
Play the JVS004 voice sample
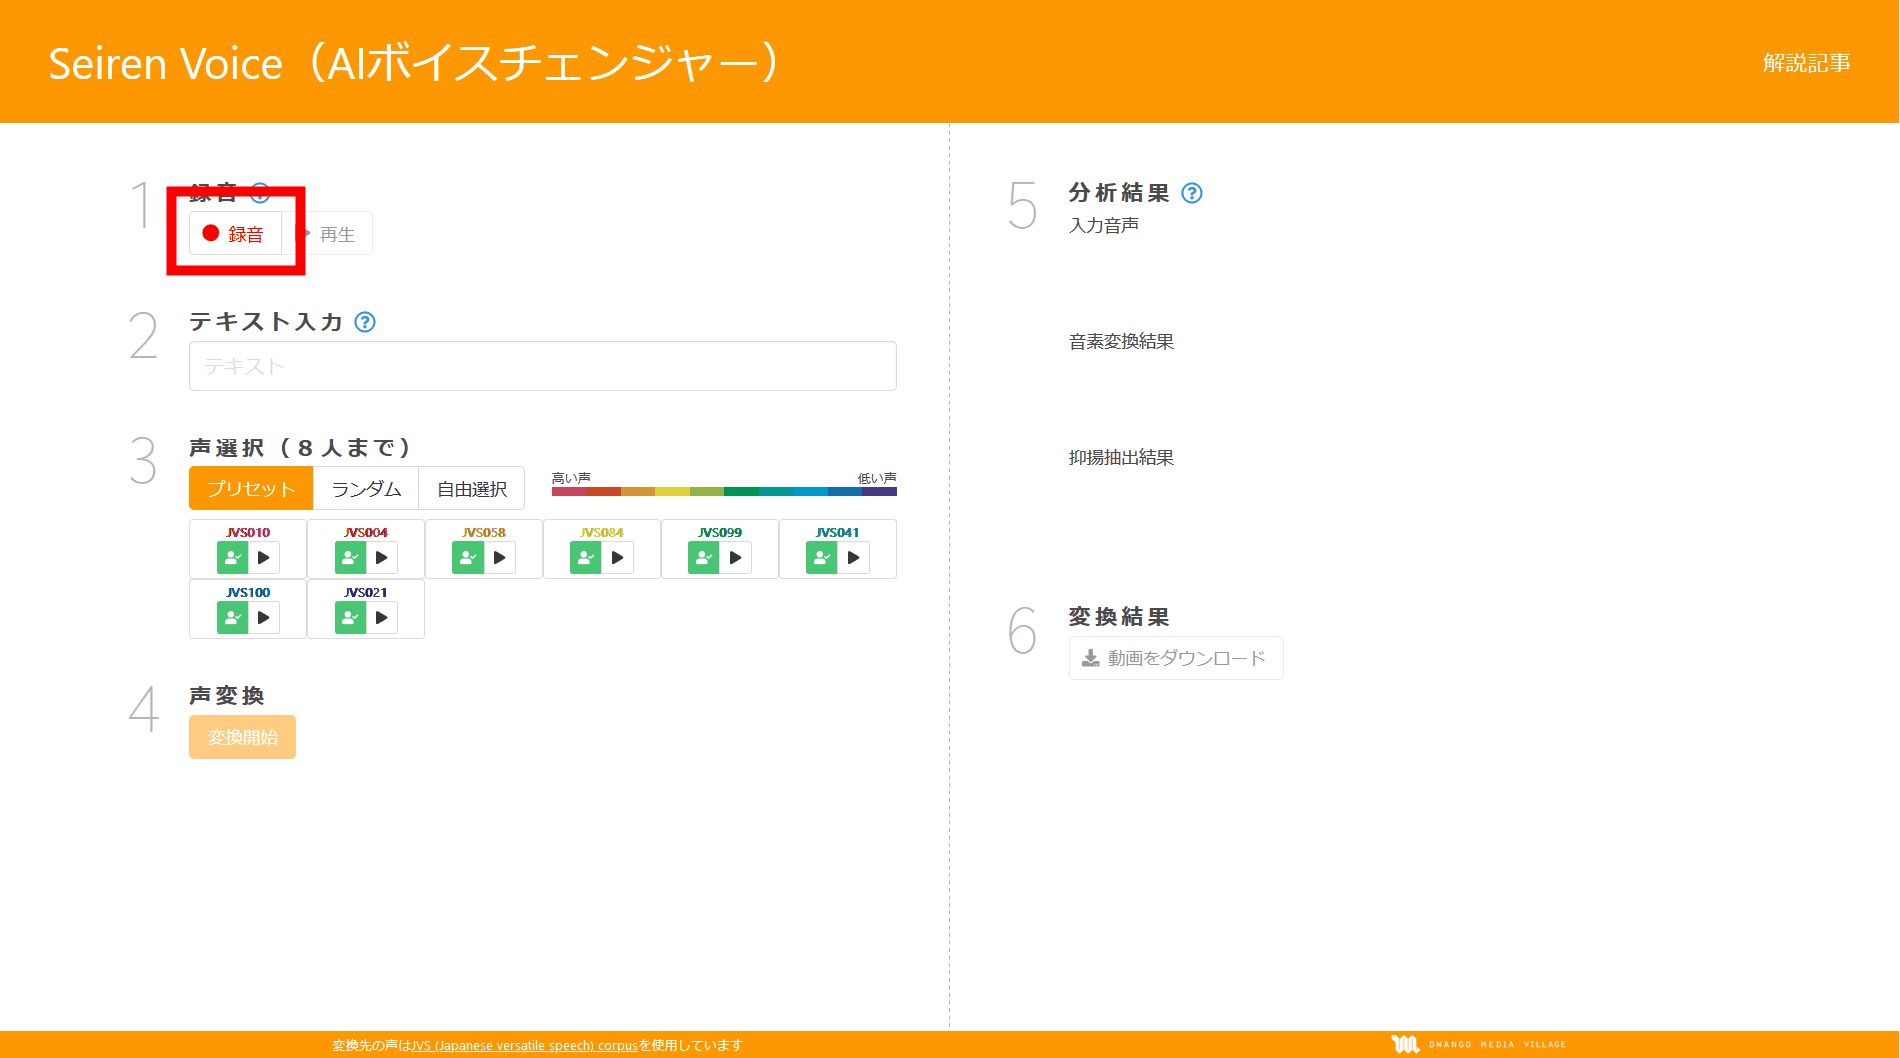(382, 558)
